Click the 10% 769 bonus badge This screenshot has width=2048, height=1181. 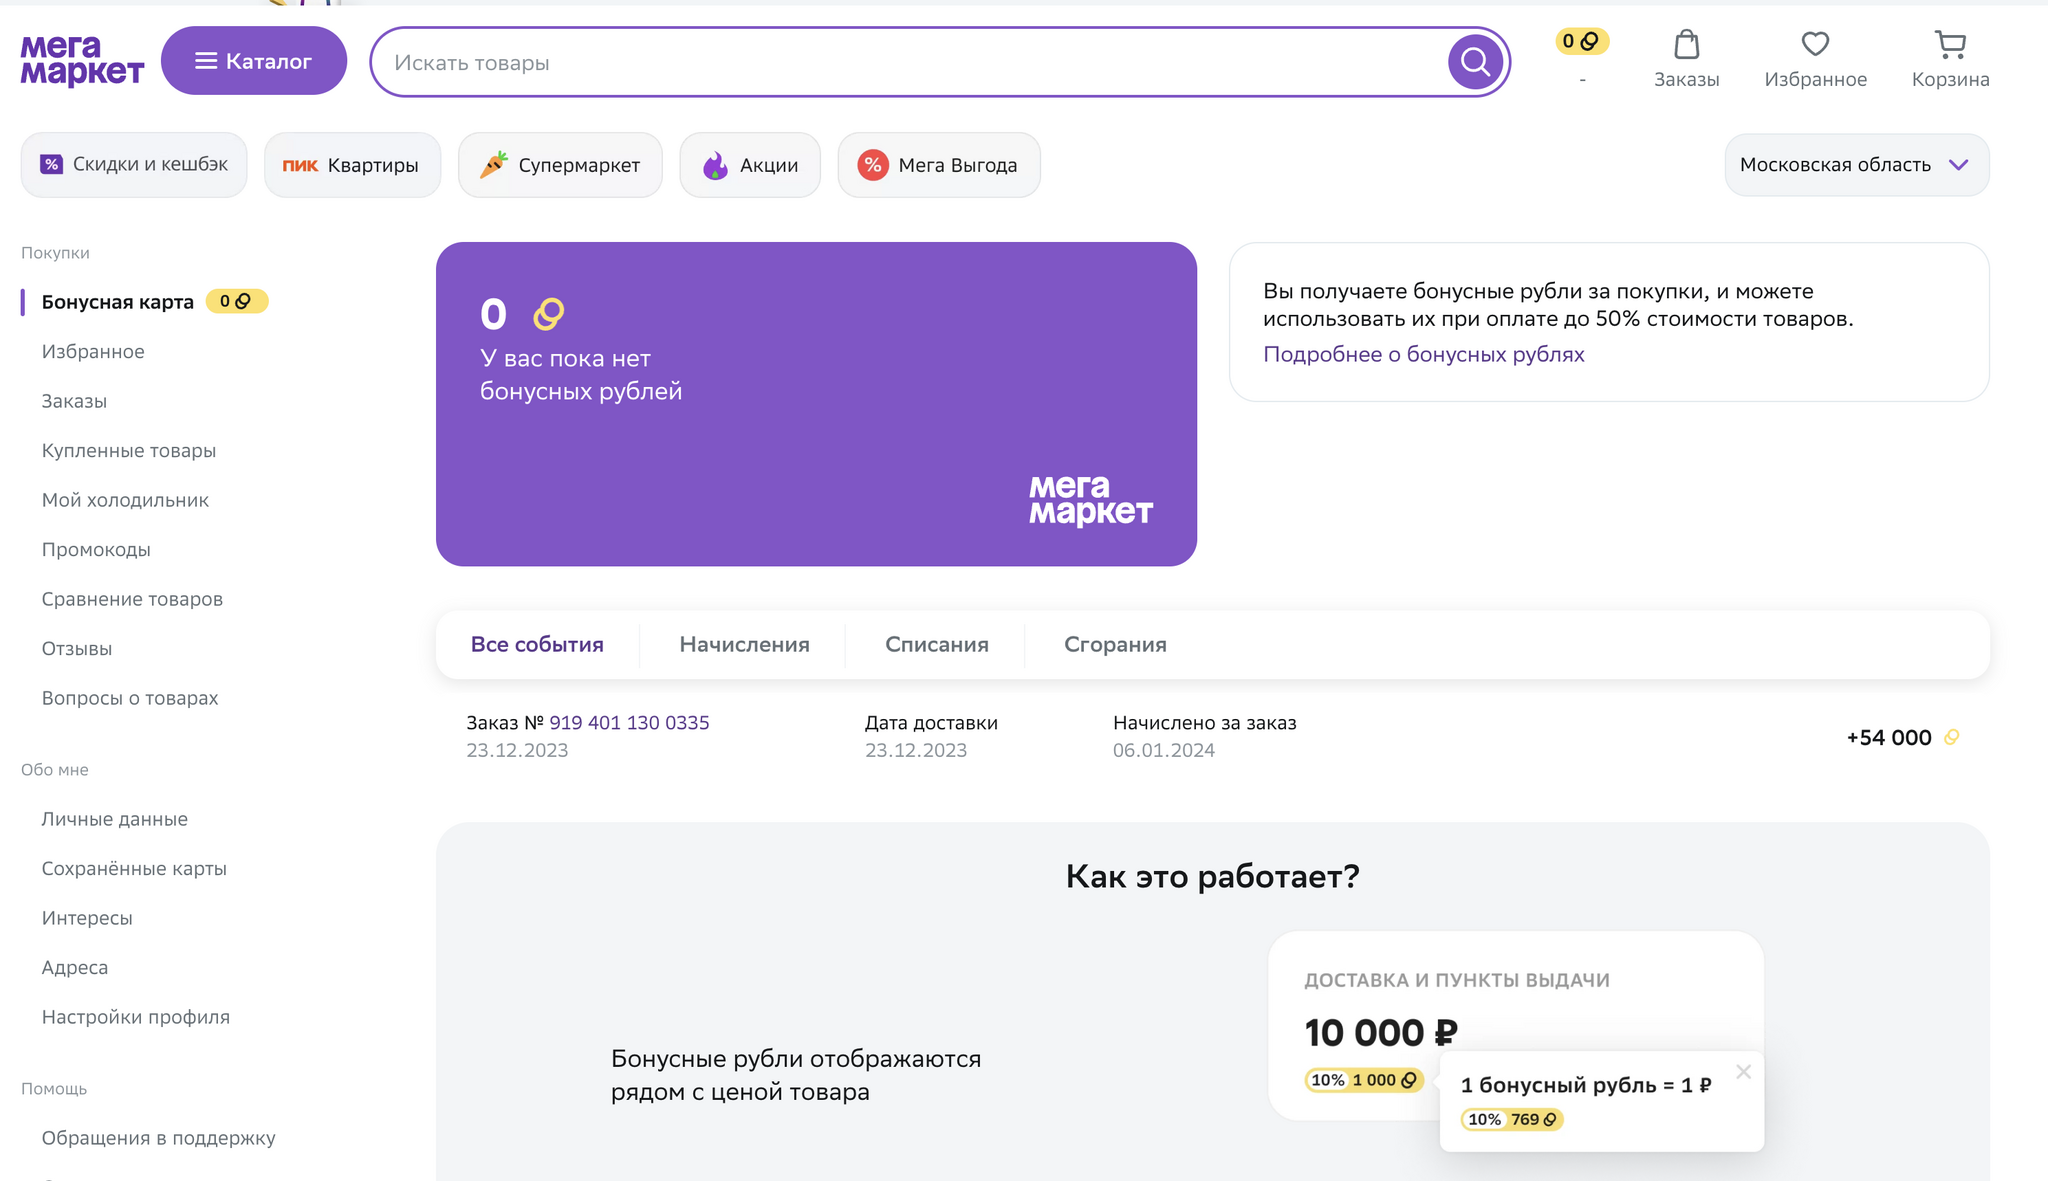[1512, 1119]
